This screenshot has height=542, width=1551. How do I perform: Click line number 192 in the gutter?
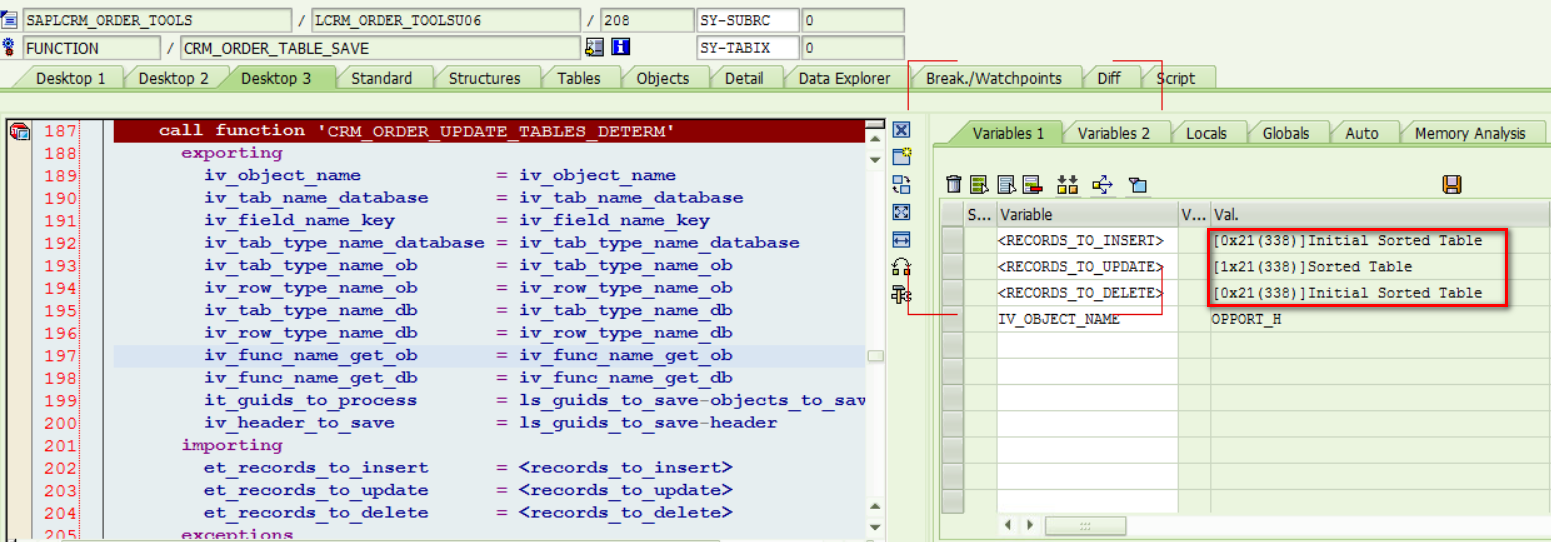pos(61,243)
